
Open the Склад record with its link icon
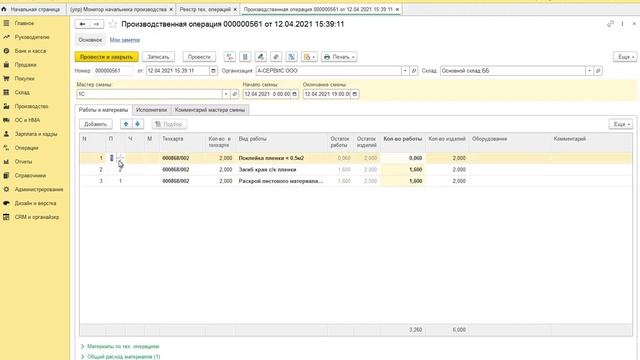598,71
